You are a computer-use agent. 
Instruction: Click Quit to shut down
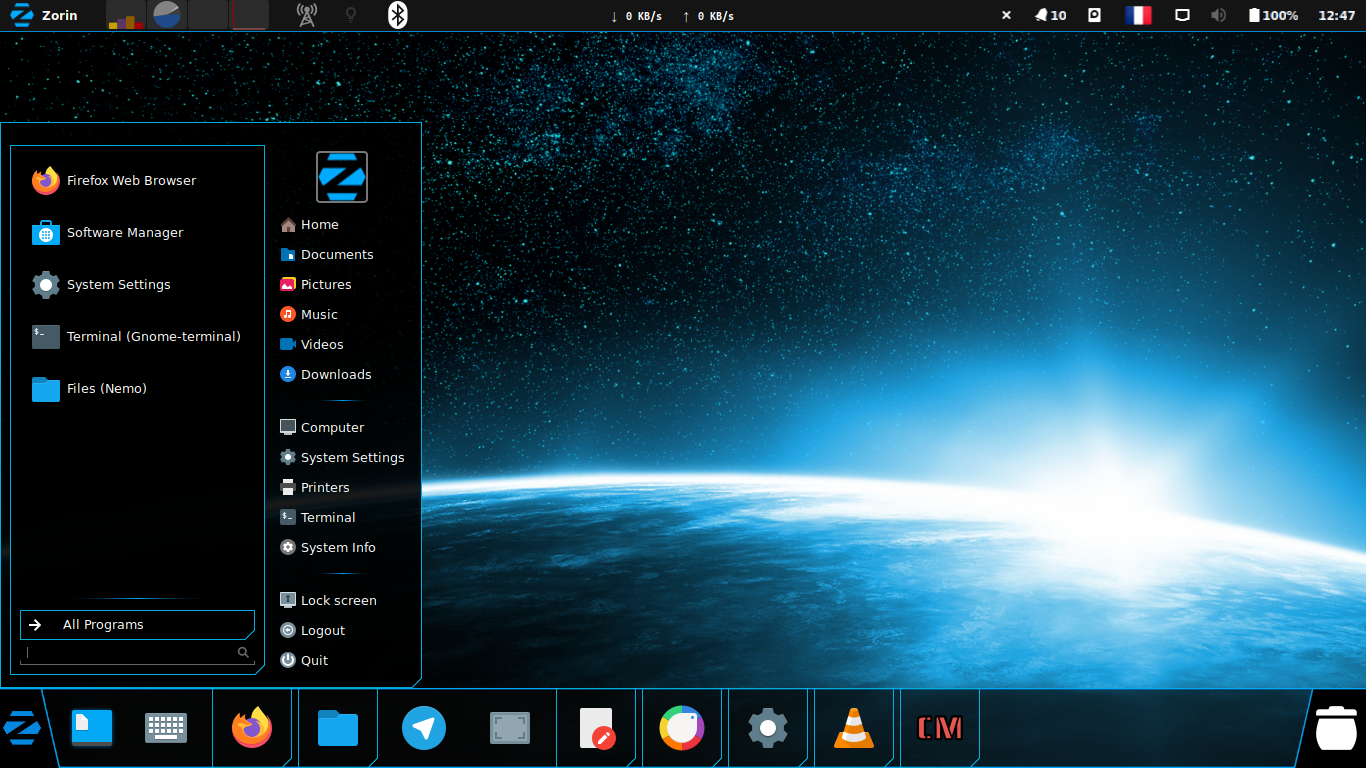[304, 661]
